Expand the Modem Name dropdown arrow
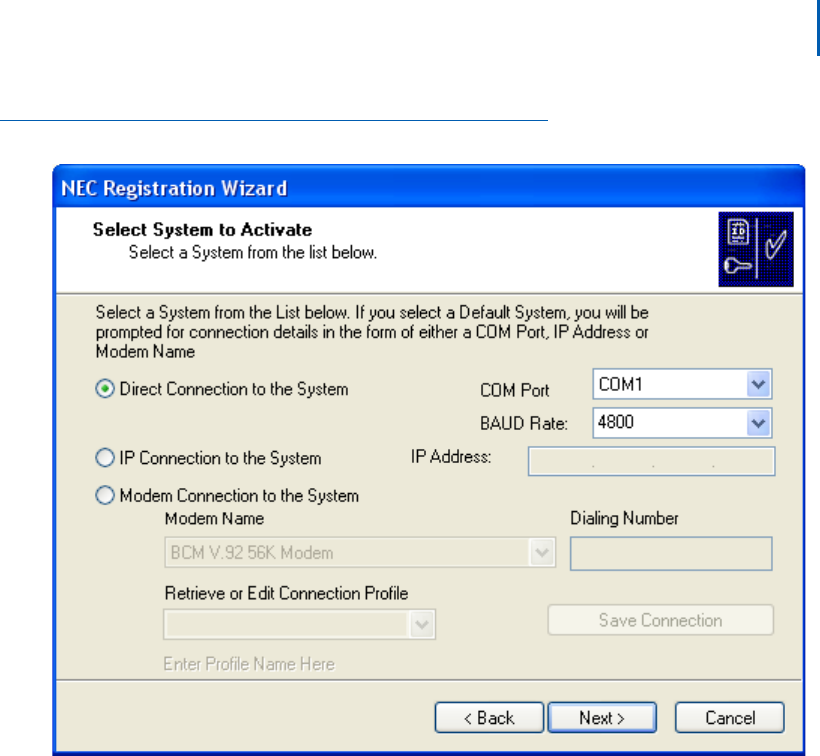The height and width of the screenshot is (756, 820). click(542, 552)
